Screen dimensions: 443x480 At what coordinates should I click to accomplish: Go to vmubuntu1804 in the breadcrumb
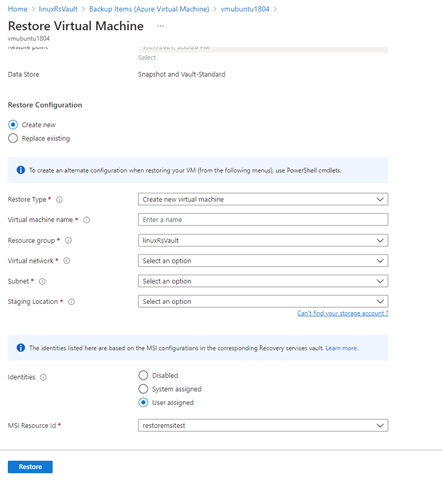(245, 9)
